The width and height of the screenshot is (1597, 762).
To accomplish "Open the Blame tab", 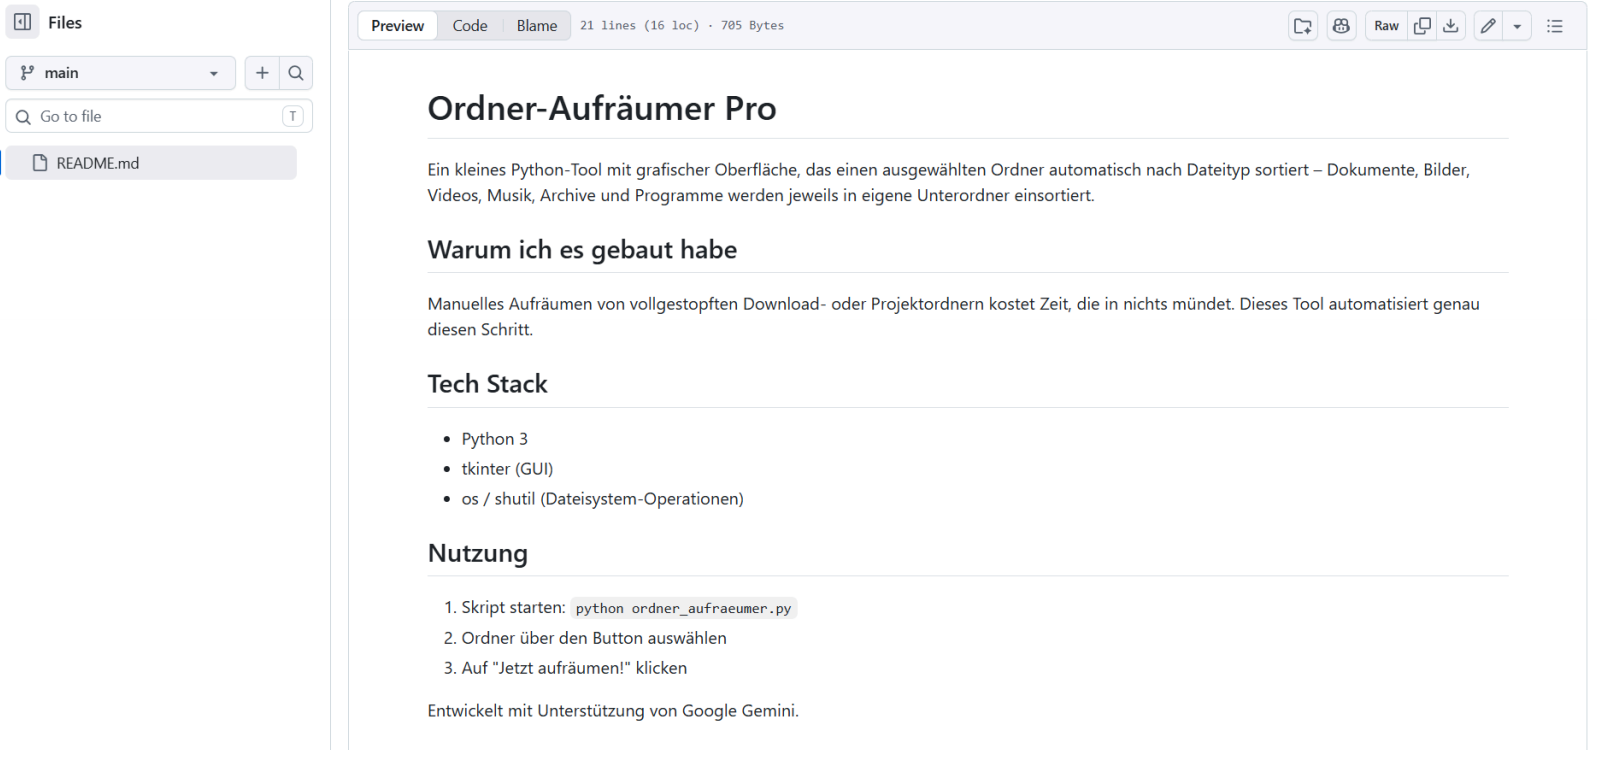I will point(537,26).
